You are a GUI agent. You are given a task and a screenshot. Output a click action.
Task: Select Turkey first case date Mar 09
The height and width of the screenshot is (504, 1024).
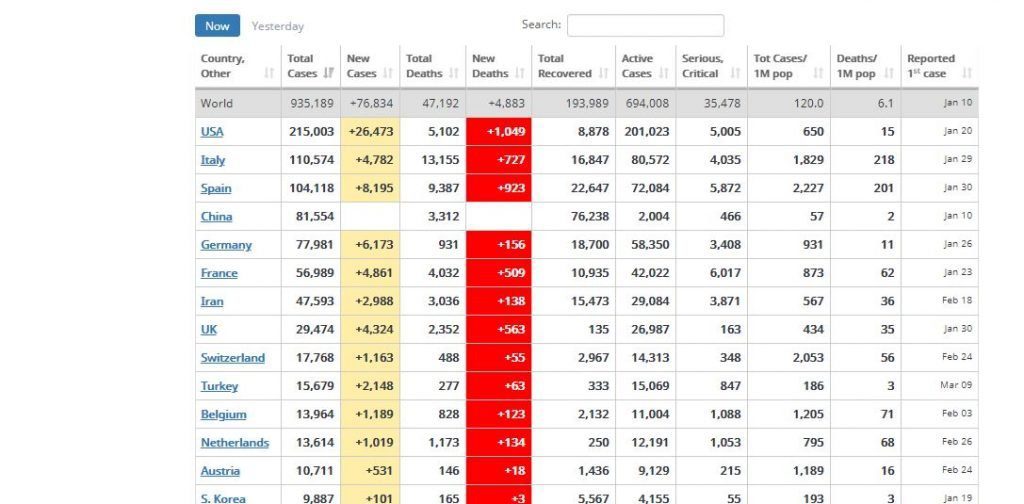coord(956,385)
